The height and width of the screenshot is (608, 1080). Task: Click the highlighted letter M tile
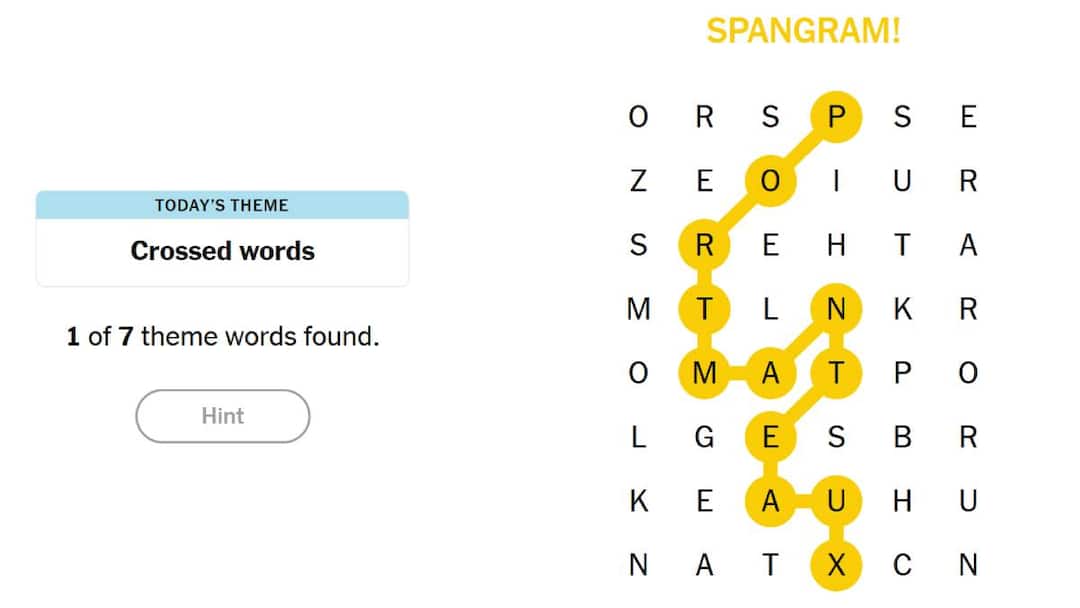704,374
